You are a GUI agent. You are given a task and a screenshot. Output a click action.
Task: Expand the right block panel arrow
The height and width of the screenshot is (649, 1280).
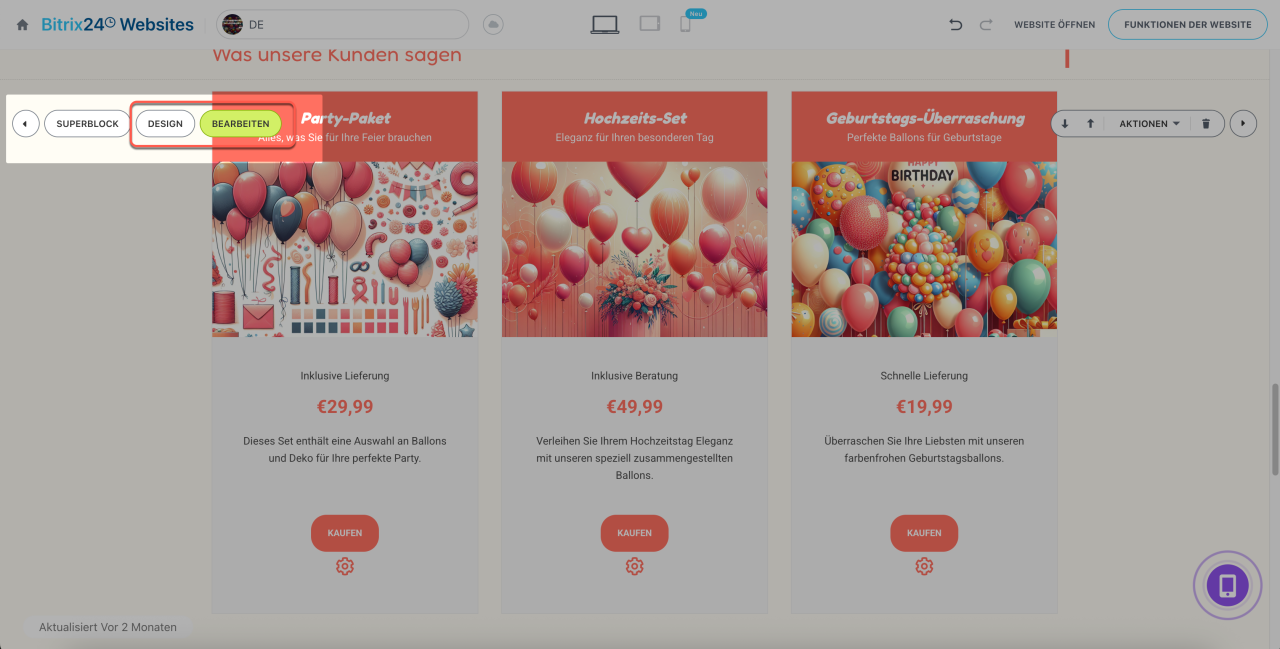point(1243,124)
